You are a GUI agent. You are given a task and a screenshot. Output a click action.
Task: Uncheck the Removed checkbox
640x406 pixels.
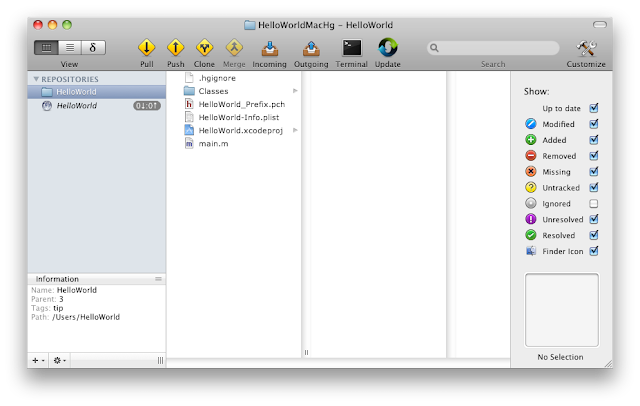[594, 156]
